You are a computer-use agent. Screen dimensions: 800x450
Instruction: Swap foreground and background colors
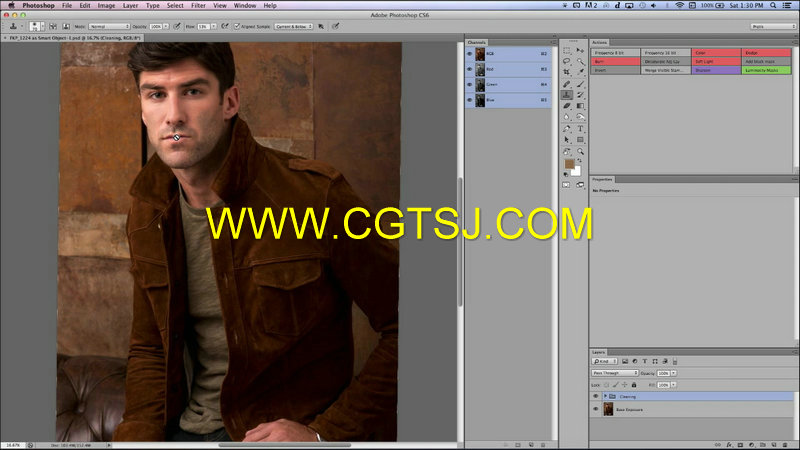coord(580,161)
